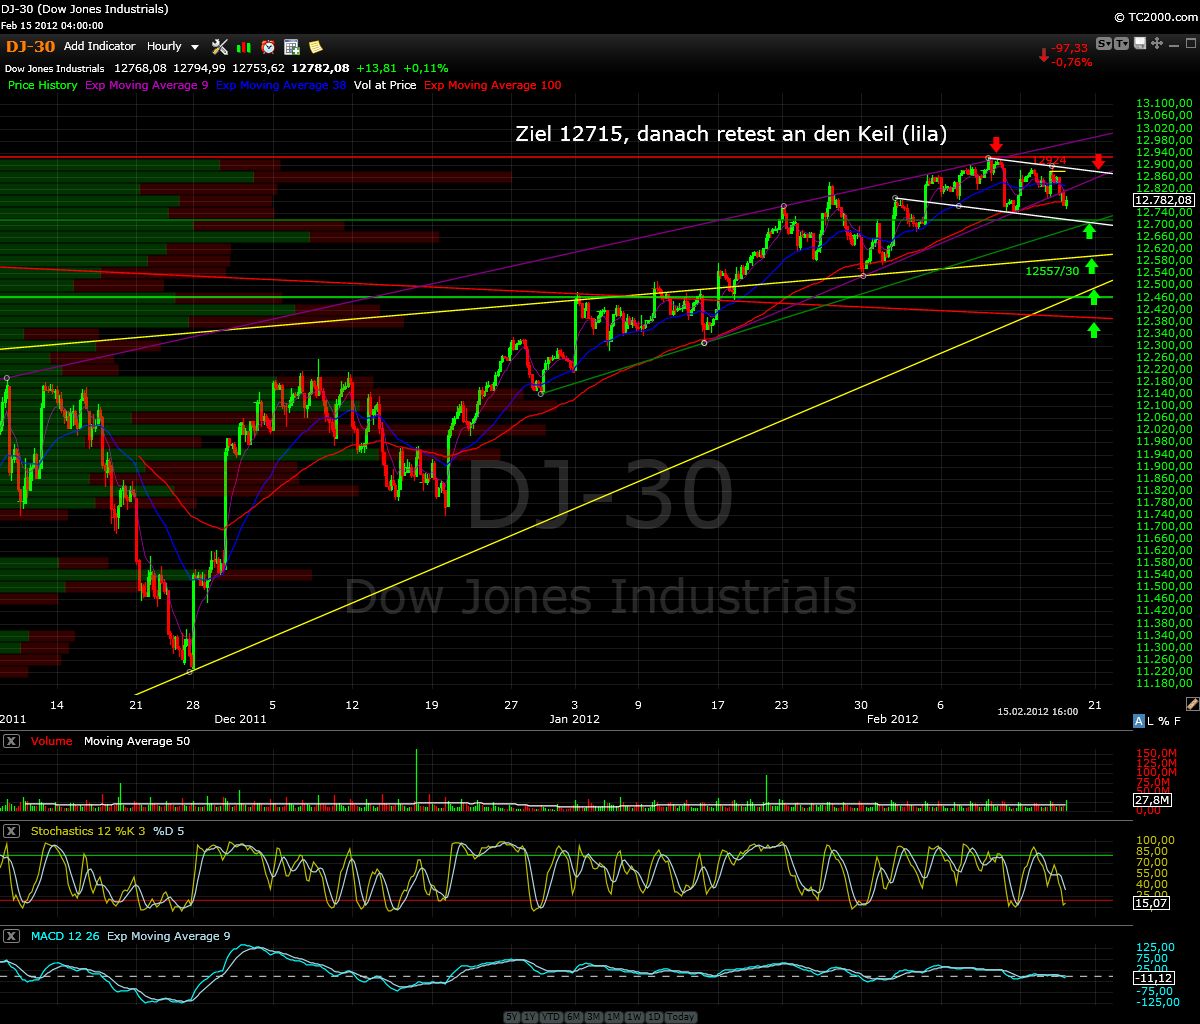1200x1024 pixels.
Task: Click the calculator add-column icon
Action: point(292,47)
